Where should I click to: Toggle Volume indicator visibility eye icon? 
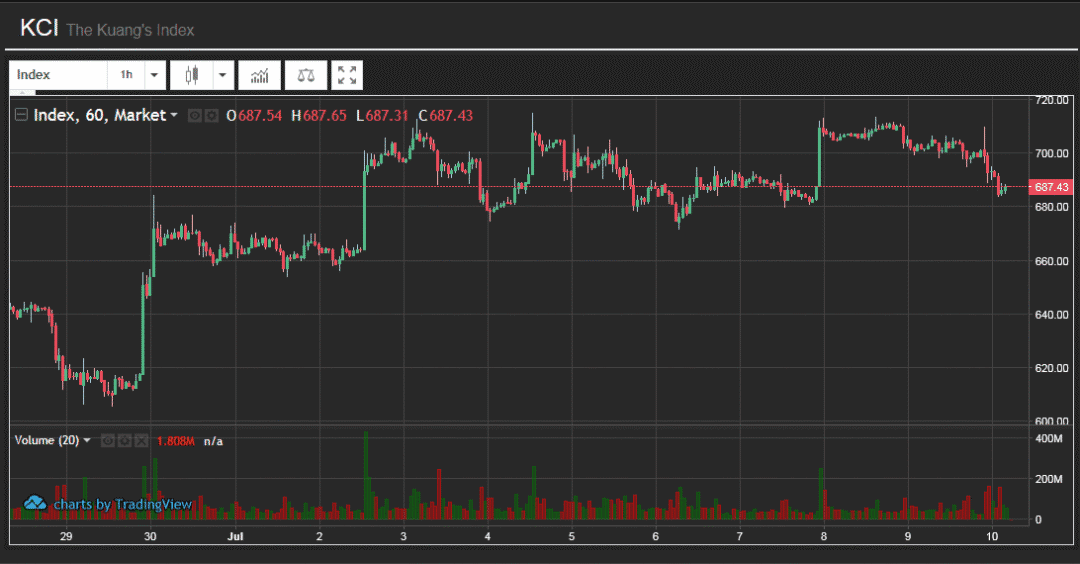pos(107,441)
